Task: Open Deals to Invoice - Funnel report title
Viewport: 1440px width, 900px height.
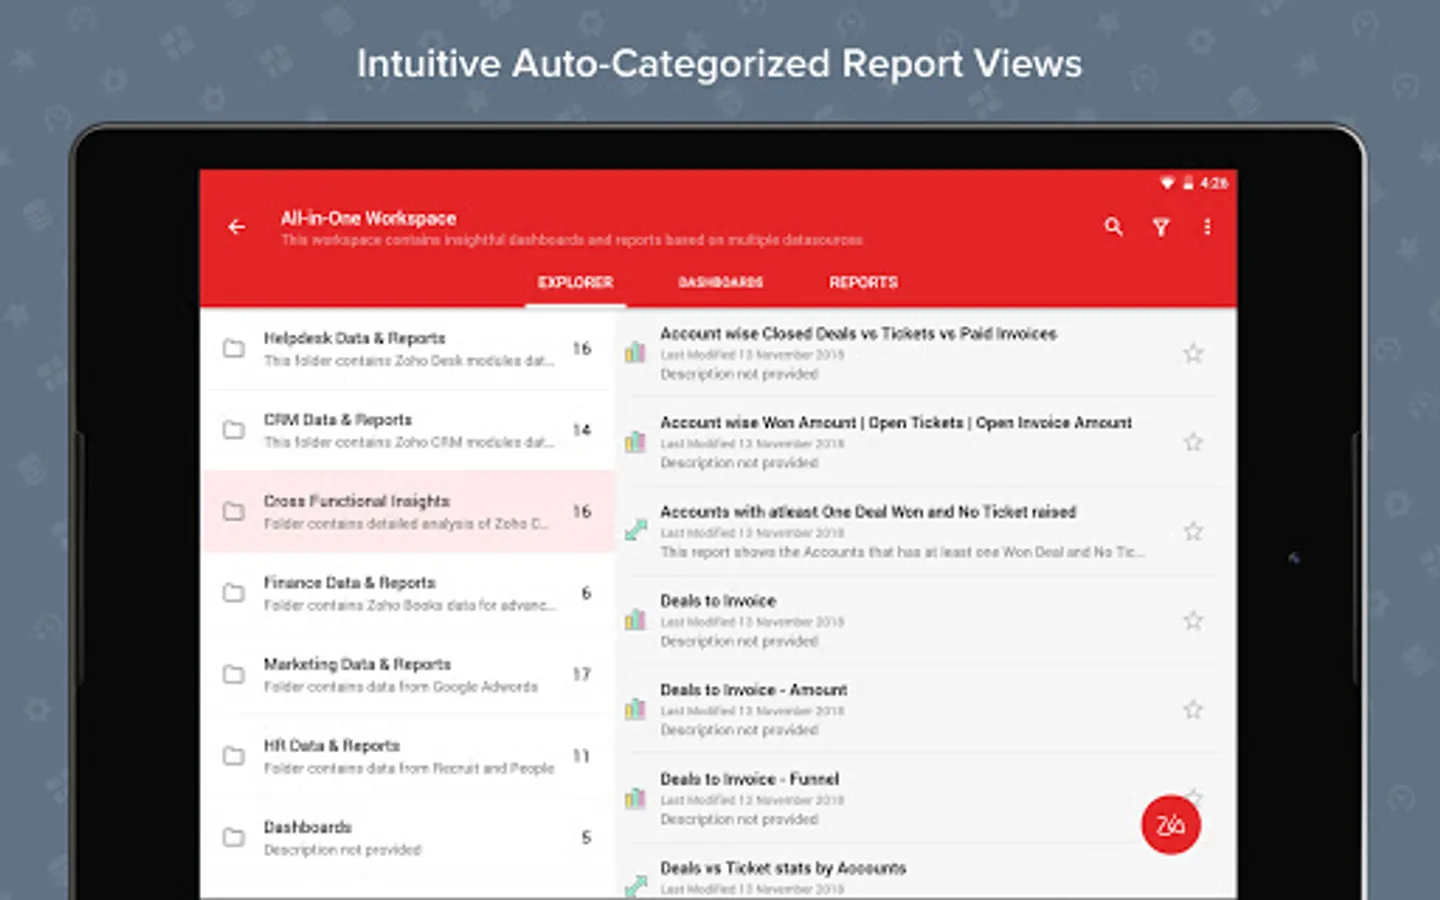Action: click(x=750, y=779)
